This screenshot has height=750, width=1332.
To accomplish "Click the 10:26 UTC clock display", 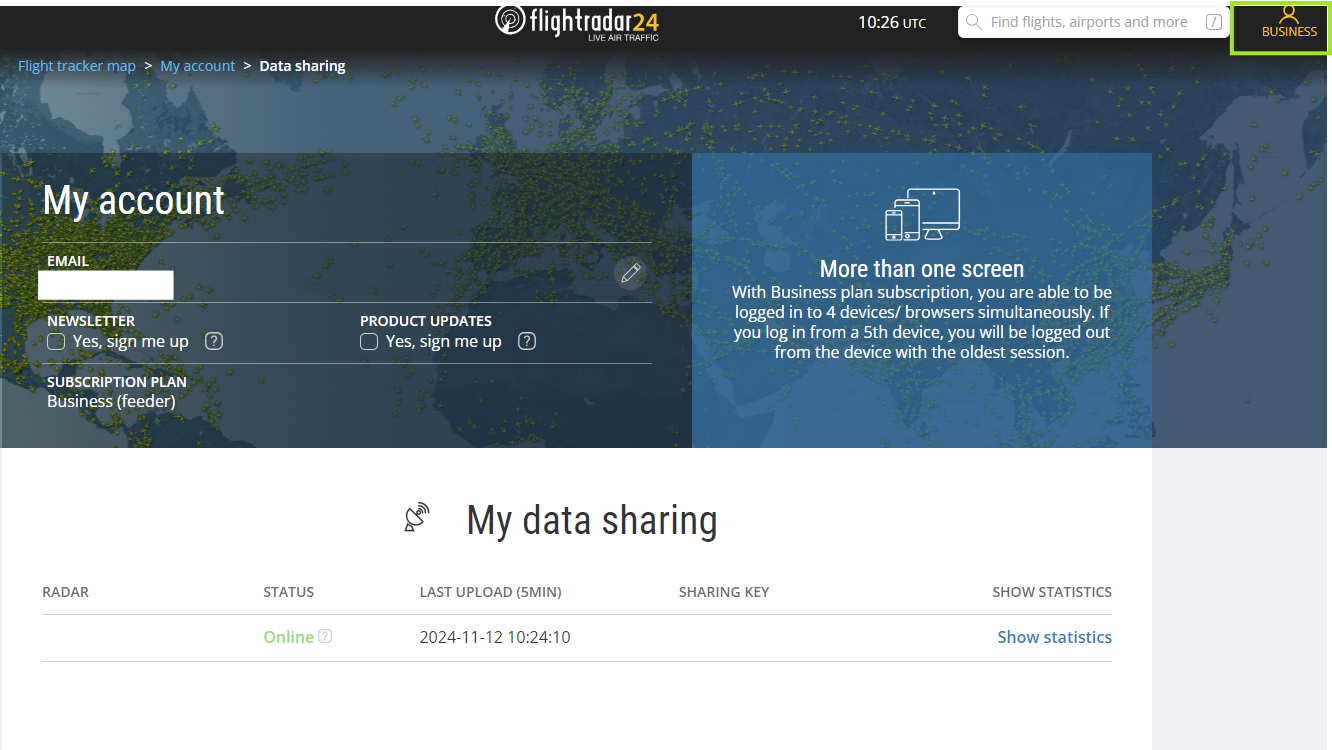I will [x=891, y=22].
